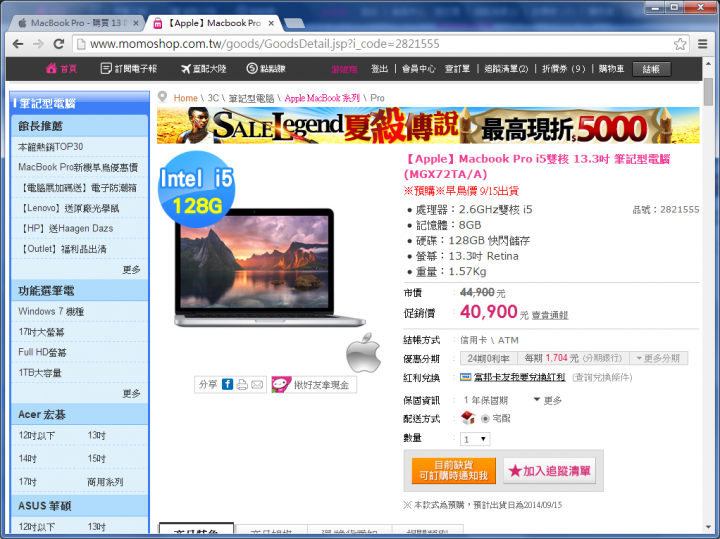Open 會員中心 in top navigation

click(418, 69)
